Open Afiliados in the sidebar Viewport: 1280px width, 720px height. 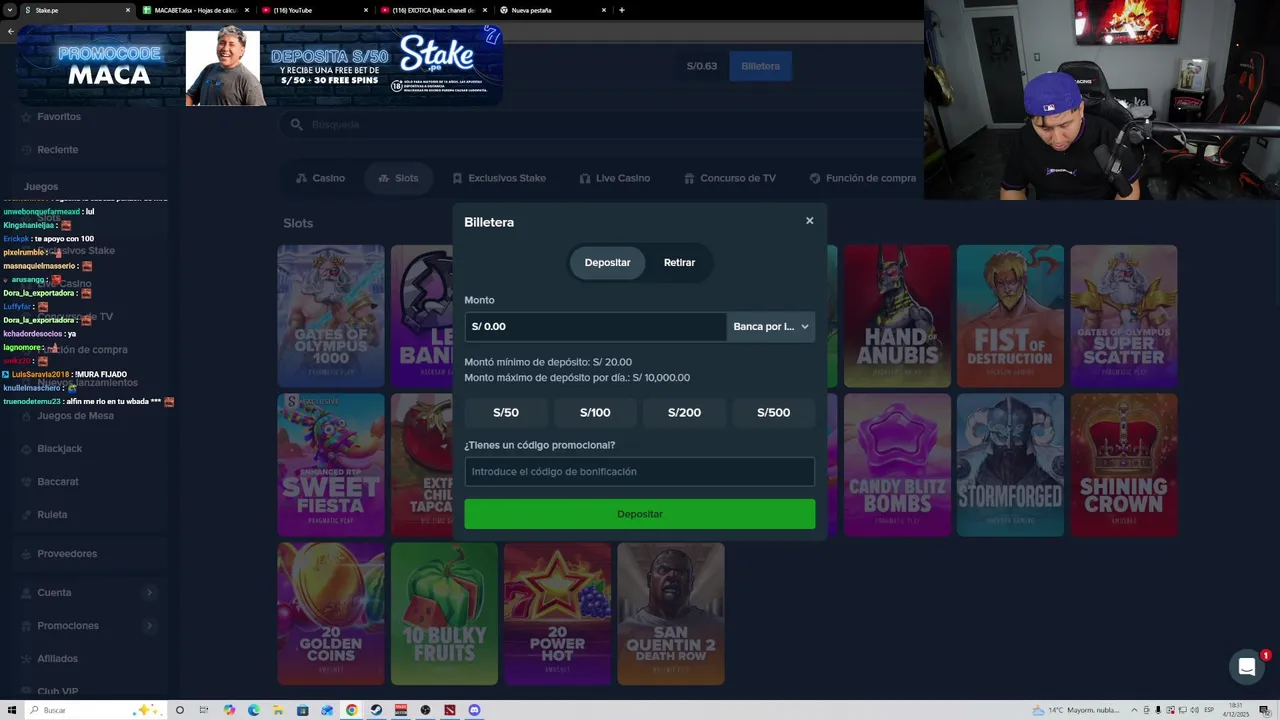57,659
